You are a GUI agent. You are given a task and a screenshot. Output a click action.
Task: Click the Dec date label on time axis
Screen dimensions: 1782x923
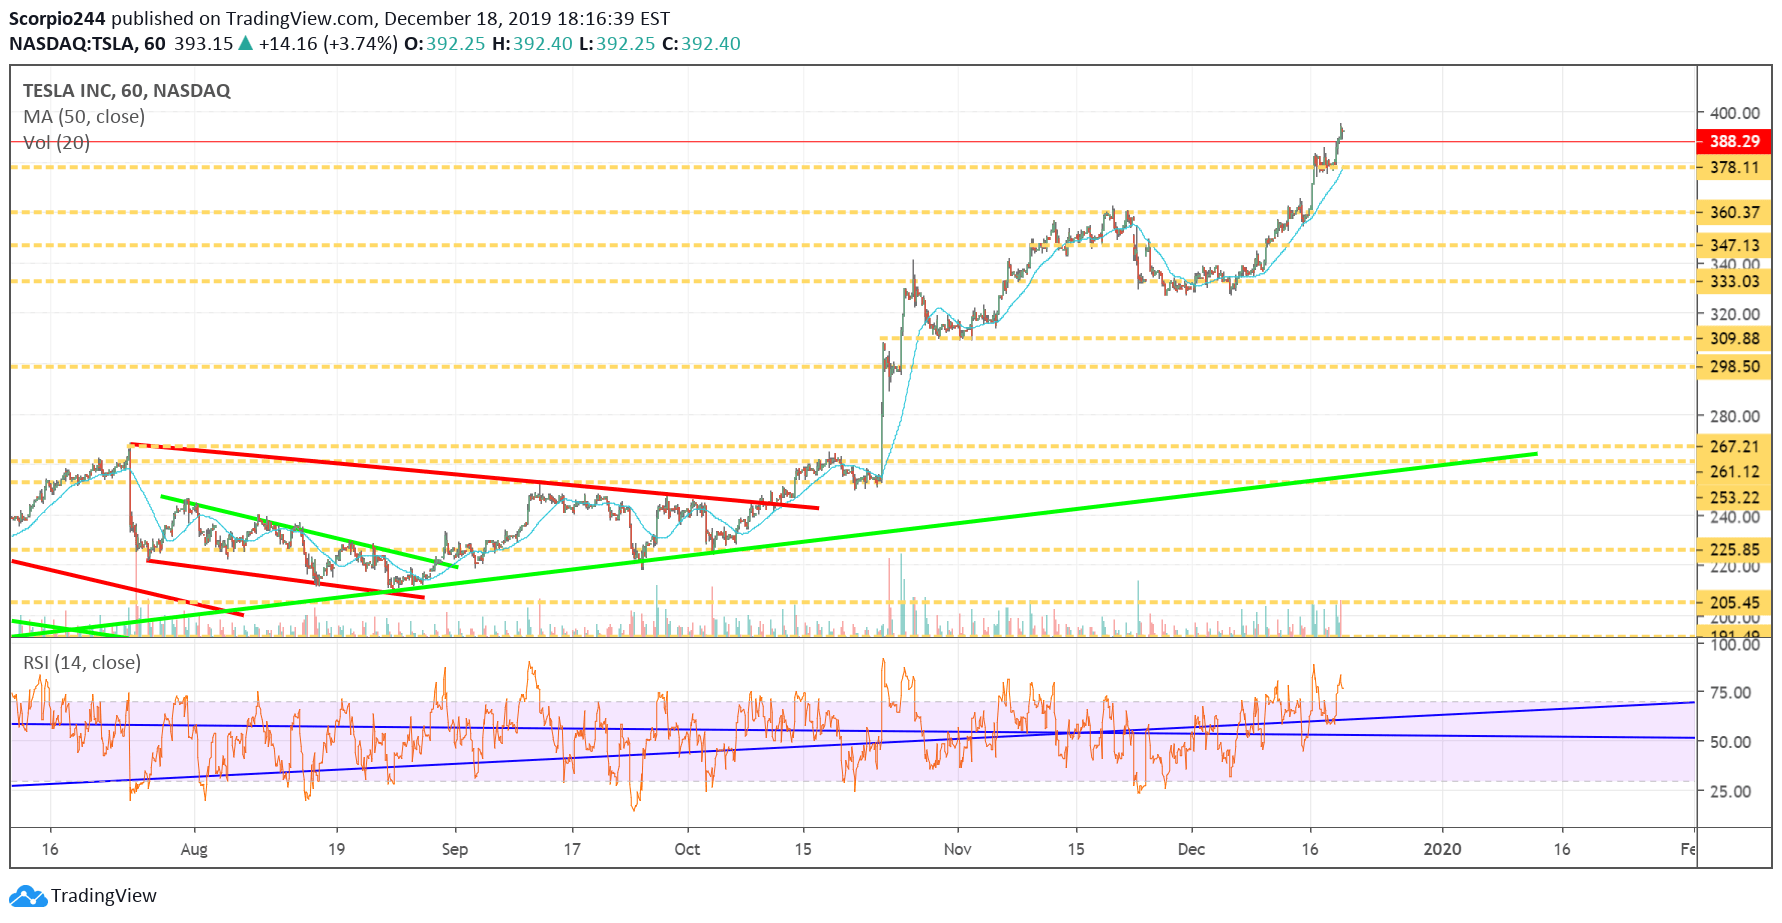pos(1191,849)
